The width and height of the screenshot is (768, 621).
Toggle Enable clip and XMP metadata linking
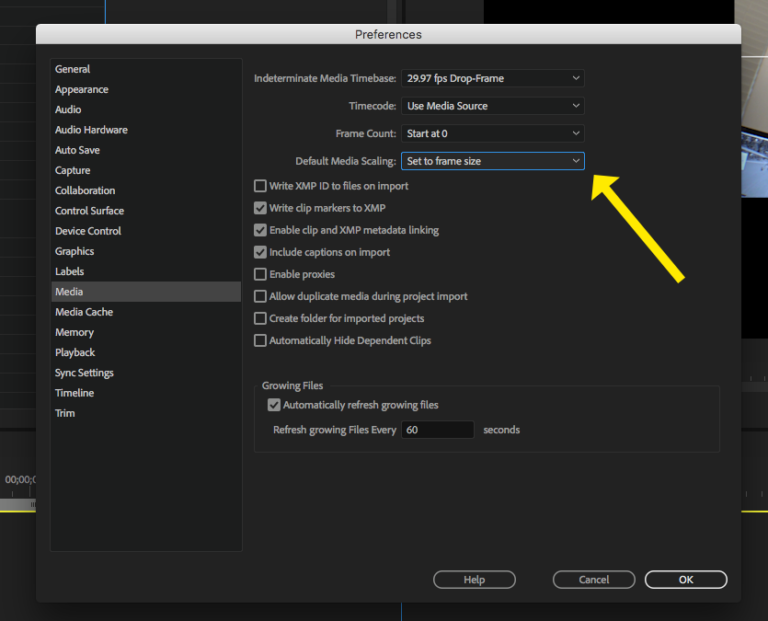(260, 230)
